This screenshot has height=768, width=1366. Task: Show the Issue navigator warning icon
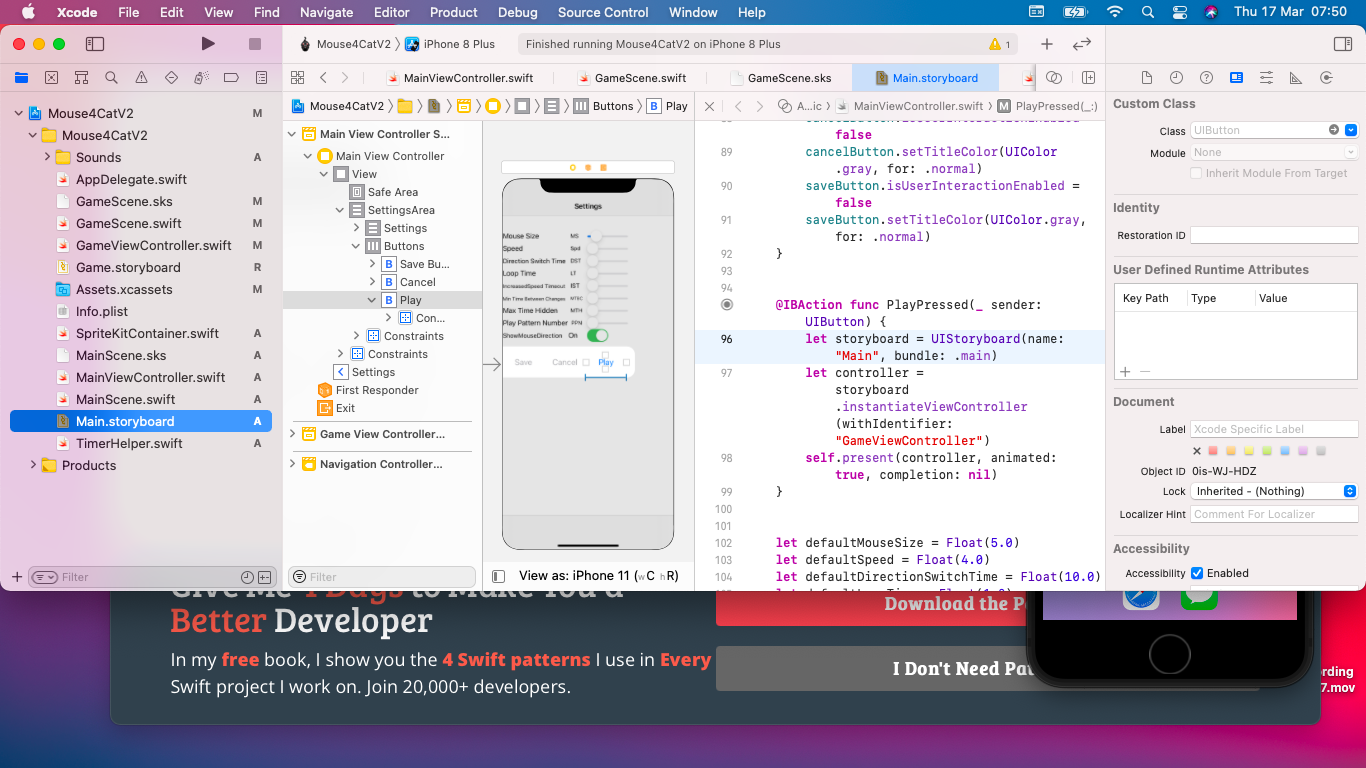tap(141, 78)
